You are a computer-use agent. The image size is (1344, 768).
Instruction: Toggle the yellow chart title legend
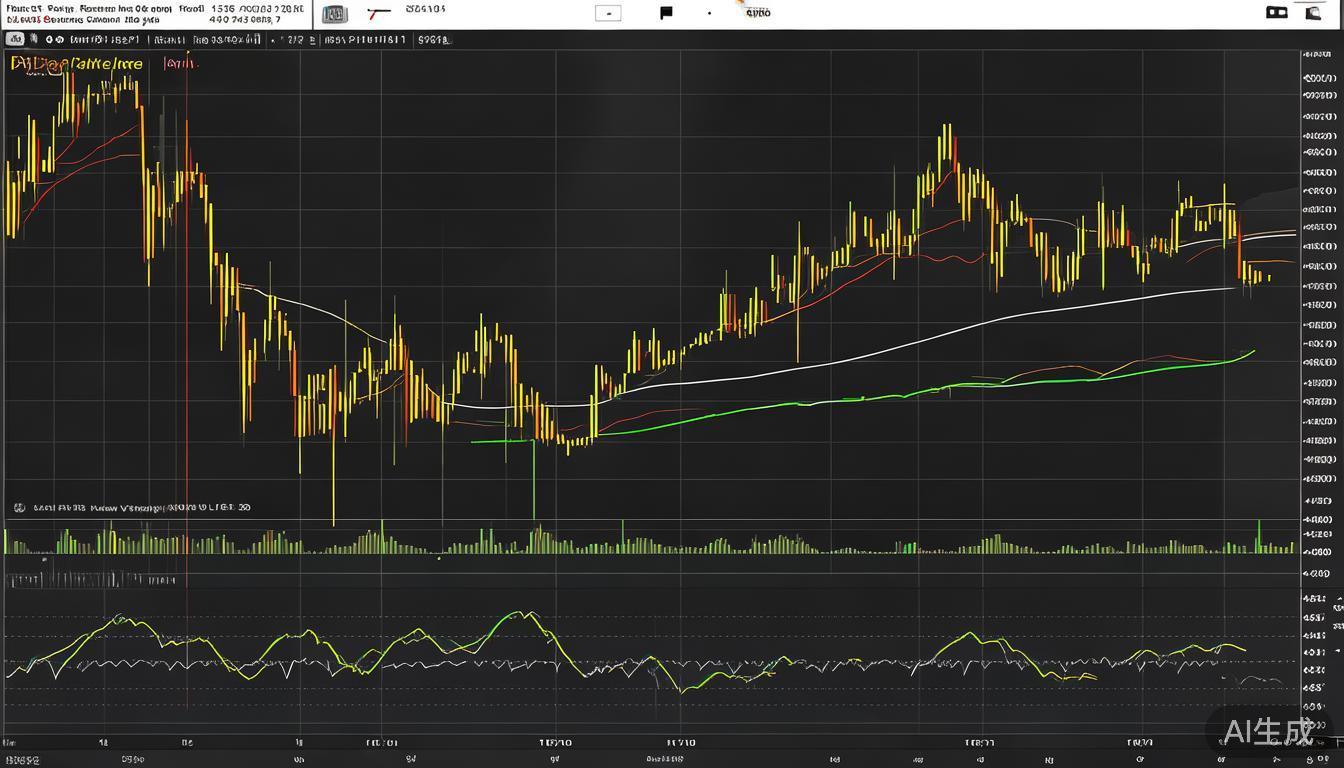[x=77, y=64]
